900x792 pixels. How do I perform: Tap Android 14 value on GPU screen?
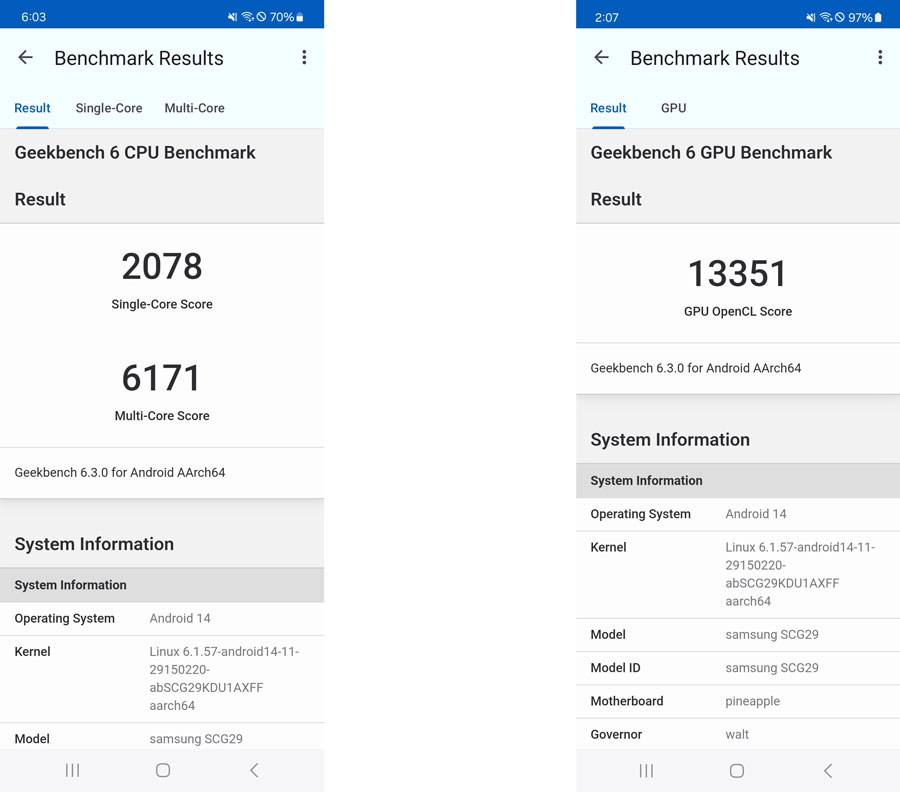coord(756,514)
